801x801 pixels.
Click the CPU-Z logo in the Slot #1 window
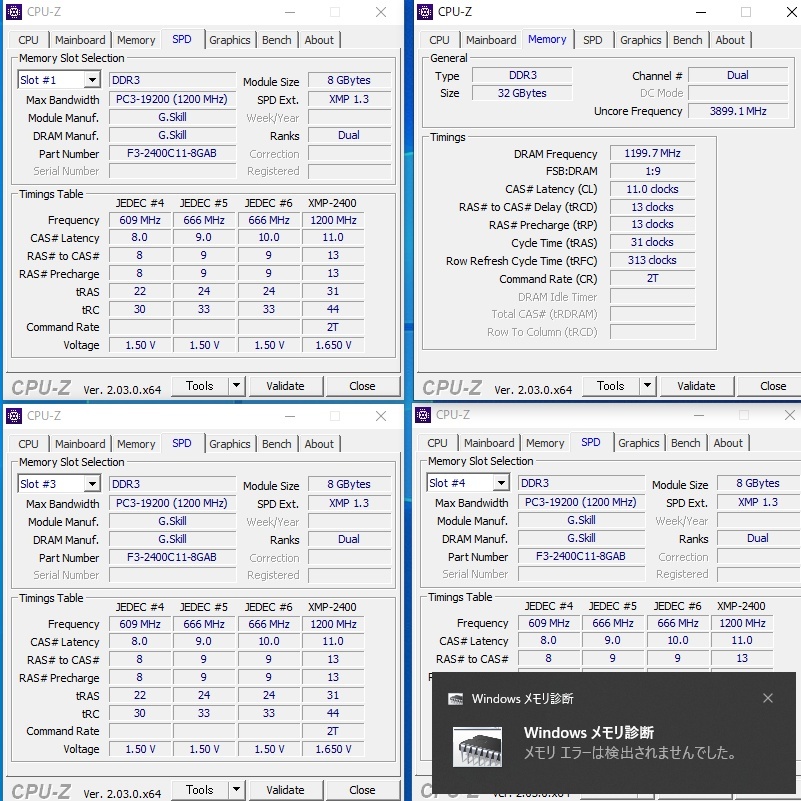coord(42,386)
